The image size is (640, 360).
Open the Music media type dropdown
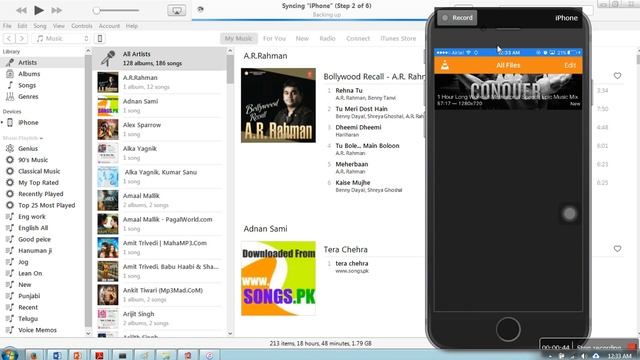pyautogui.click(x=62, y=38)
